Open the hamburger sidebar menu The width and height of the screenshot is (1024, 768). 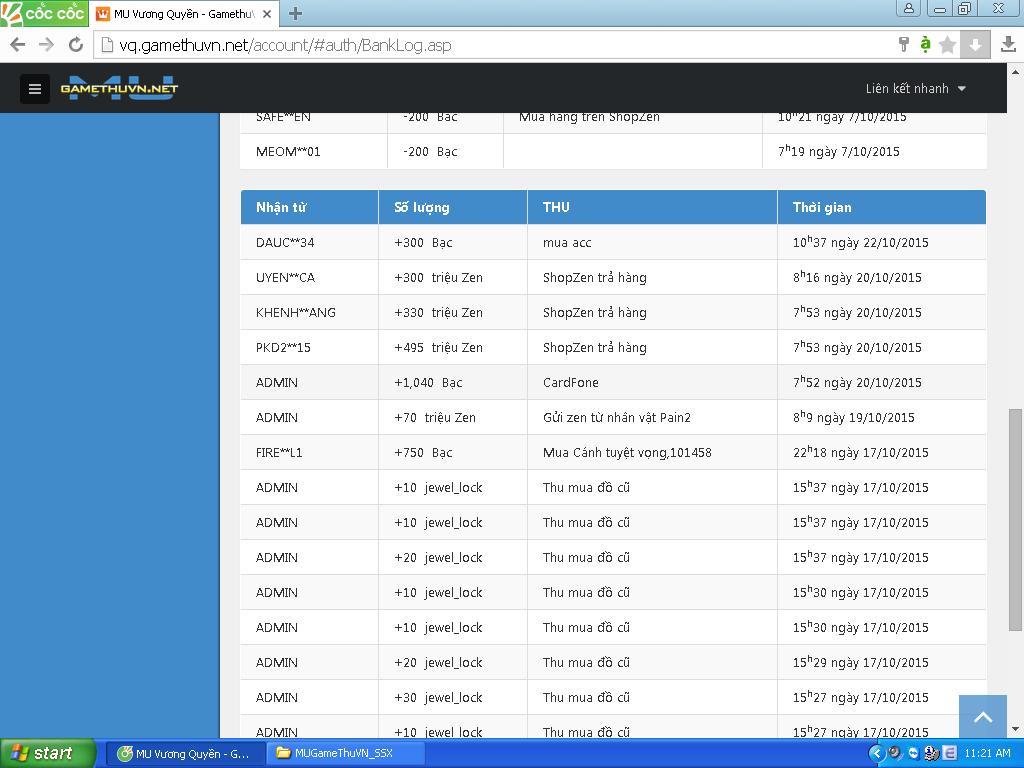coord(34,89)
